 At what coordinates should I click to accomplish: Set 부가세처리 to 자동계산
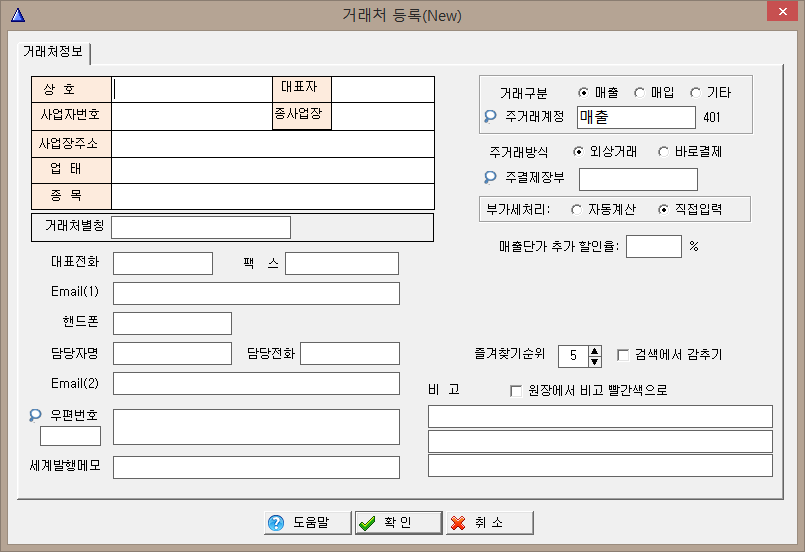point(577,210)
